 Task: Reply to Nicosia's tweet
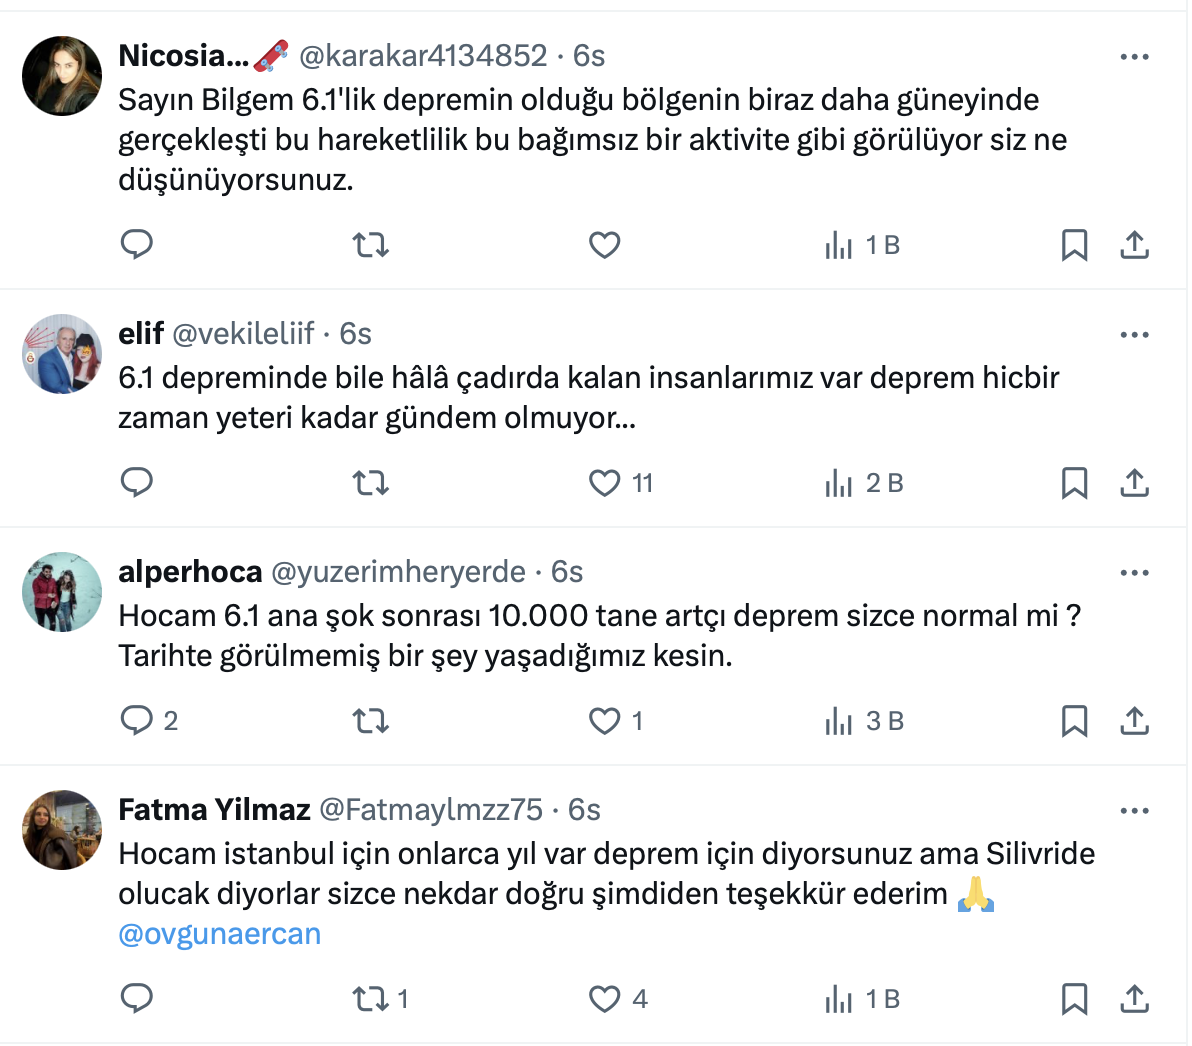pos(136,245)
